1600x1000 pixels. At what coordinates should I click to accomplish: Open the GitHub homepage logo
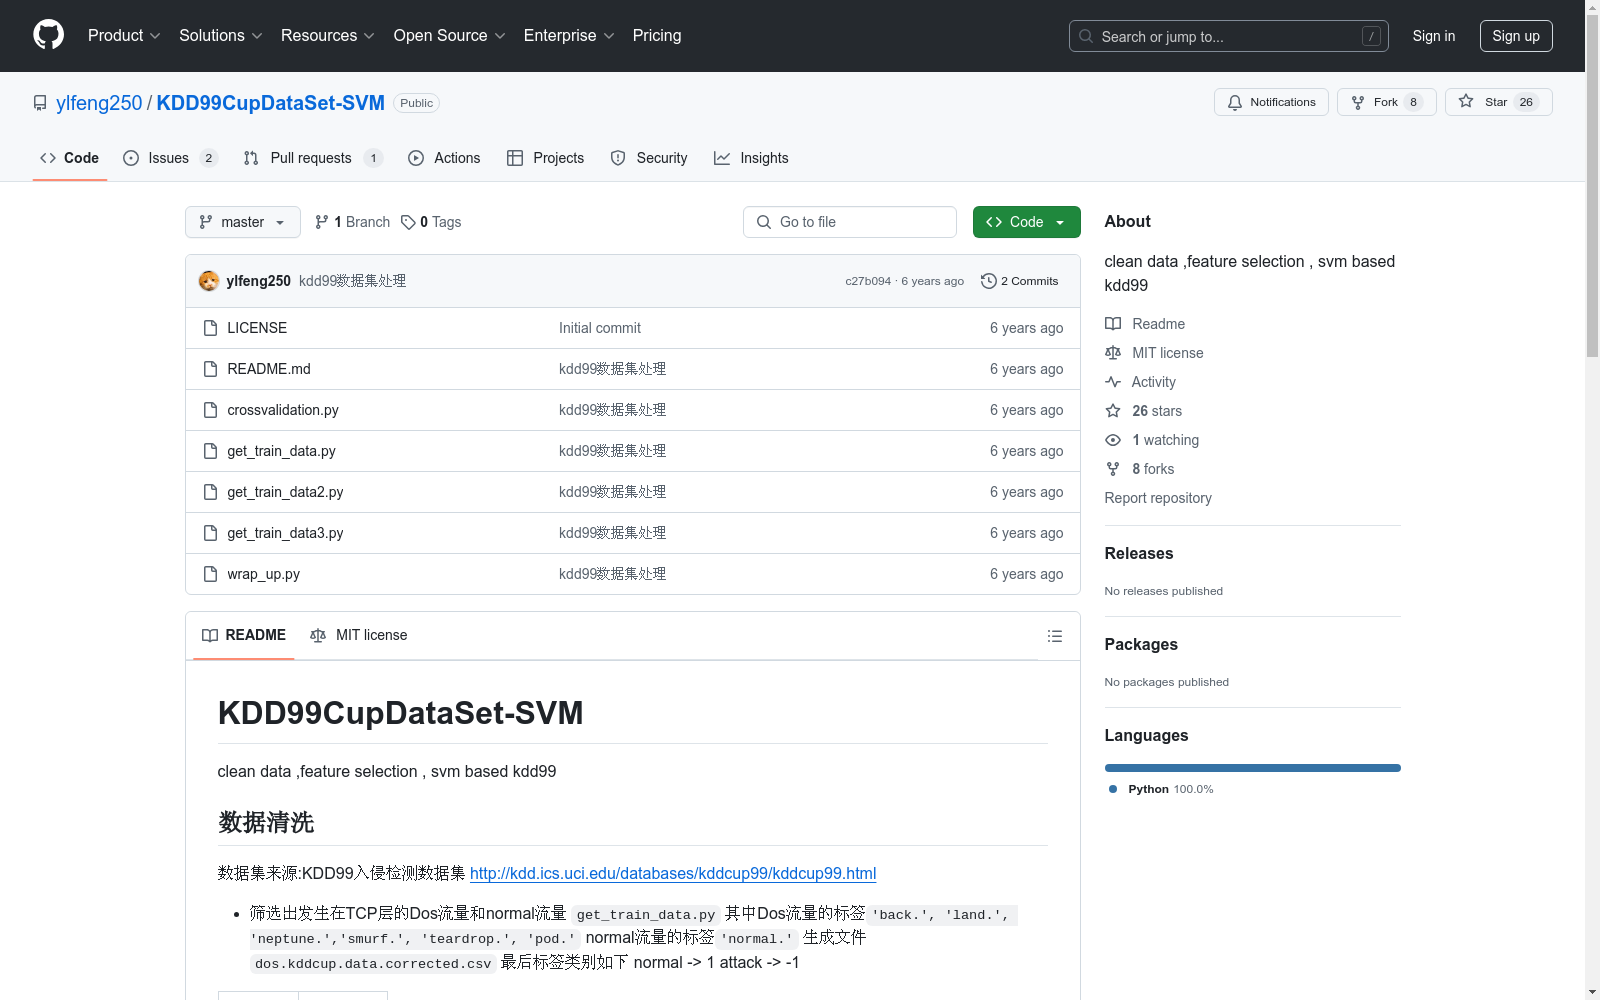tap(48, 35)
